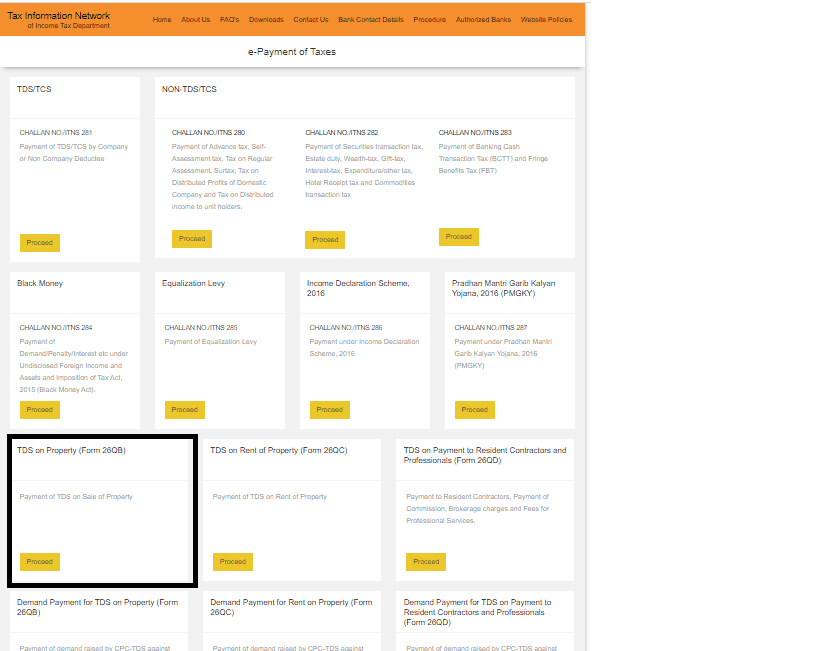Viewport: 819px width, 651px height.
Task: Proceed with Challan ITNS 281 for TDS/TCS
Action: coord(40,243)
